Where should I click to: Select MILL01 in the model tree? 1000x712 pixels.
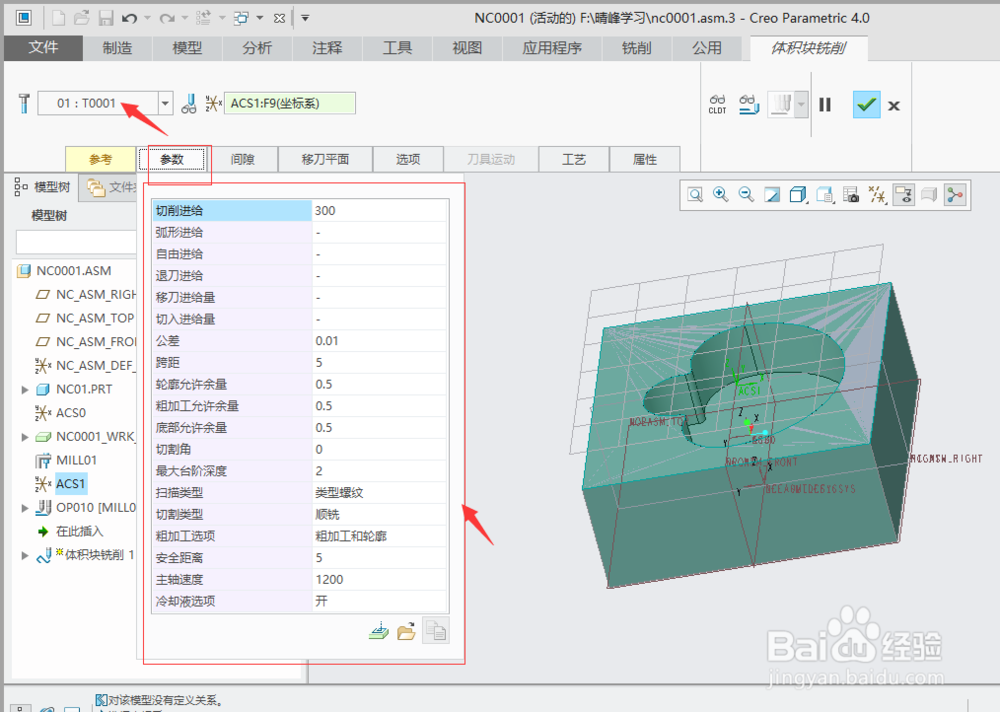pyautogui.click(x=77, y=460)
